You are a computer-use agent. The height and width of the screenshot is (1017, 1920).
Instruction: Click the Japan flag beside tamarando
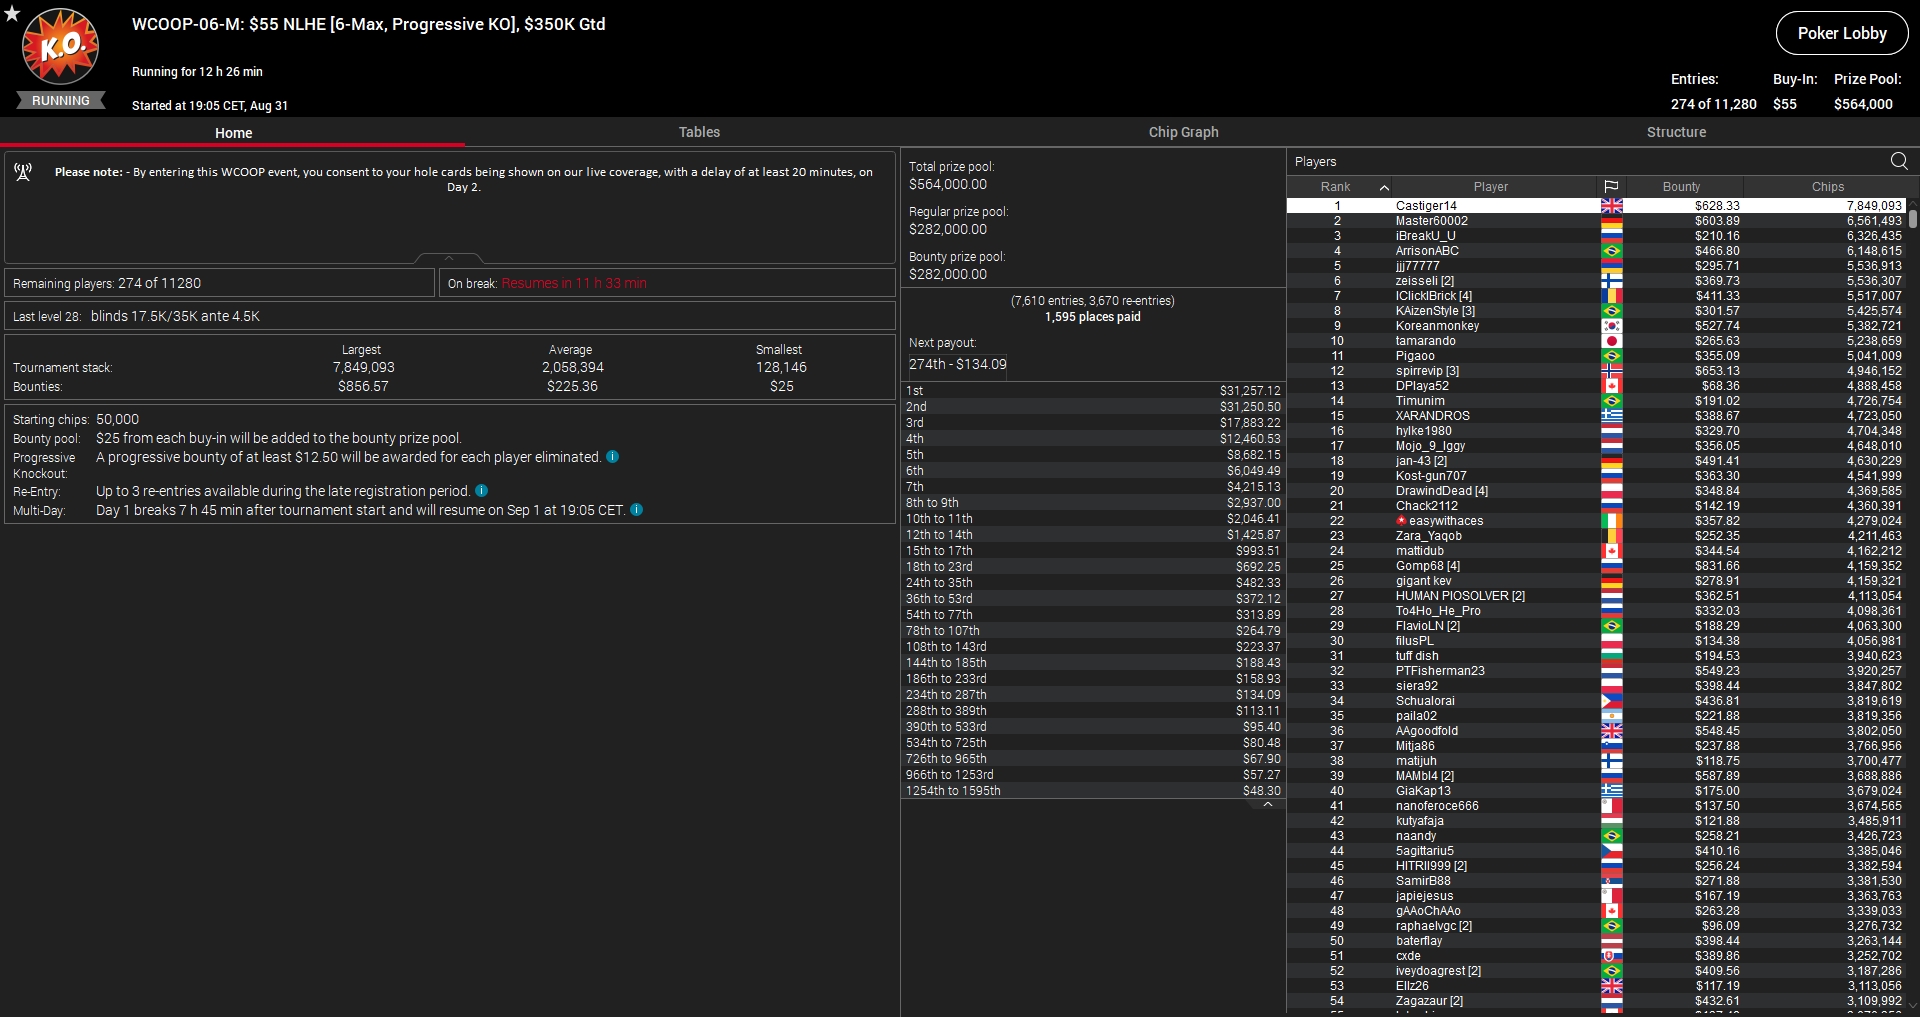pos(1612,341)
